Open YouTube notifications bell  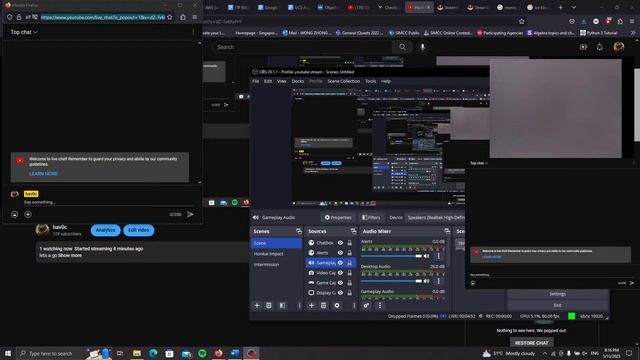600,47
